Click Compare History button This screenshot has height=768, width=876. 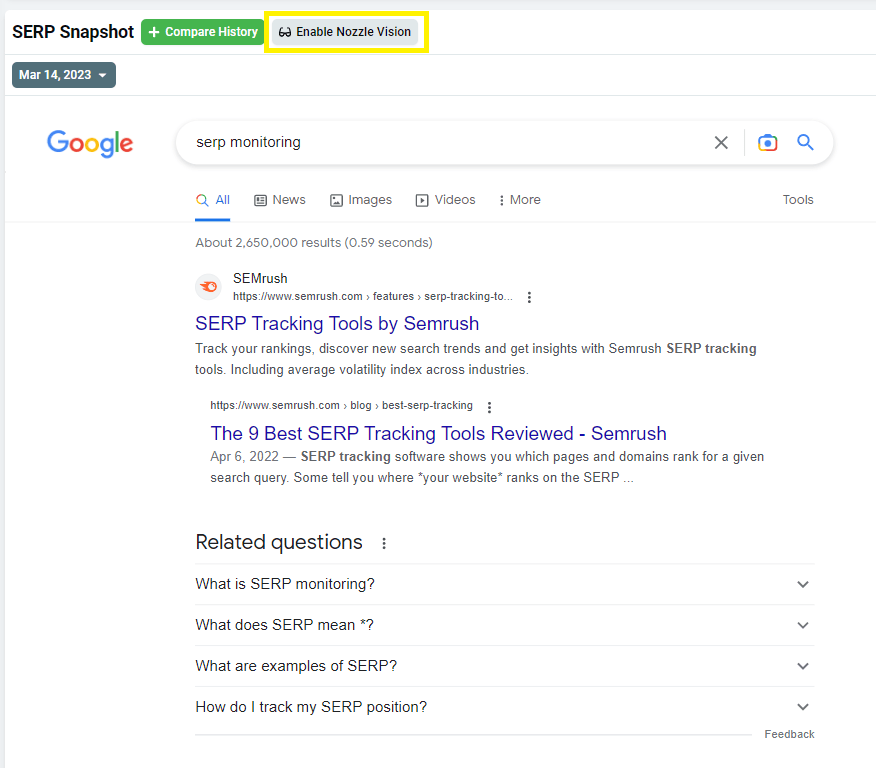[x=202, y=32]
